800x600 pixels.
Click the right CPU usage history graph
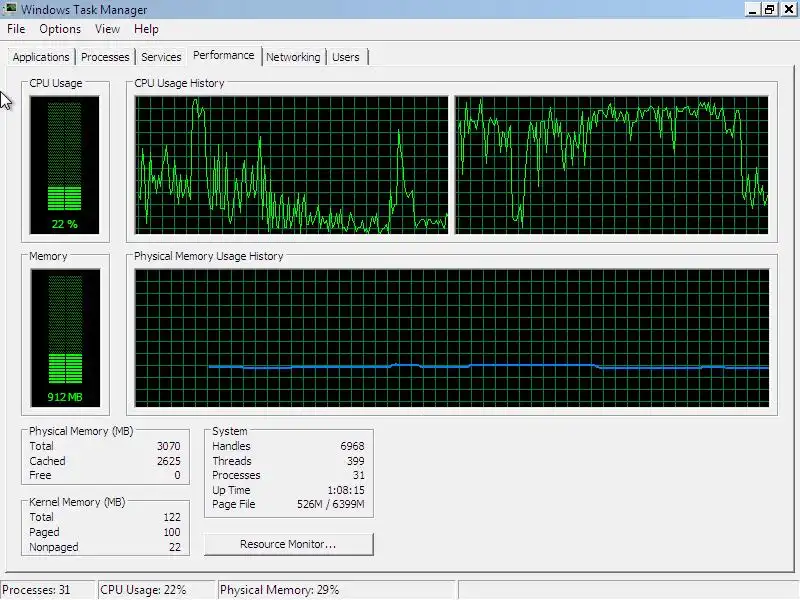click(612, 165)
